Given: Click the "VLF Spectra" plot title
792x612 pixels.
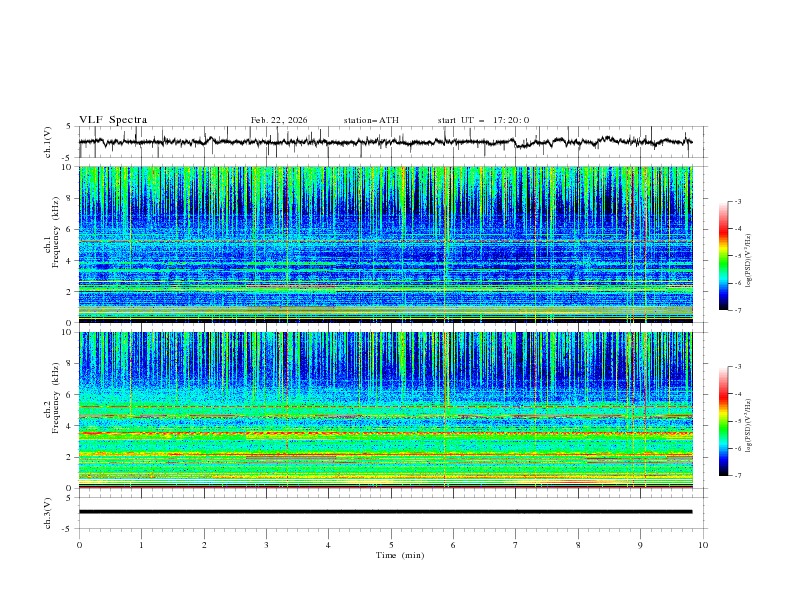Looking at the screenshot, I should (113, 120).
